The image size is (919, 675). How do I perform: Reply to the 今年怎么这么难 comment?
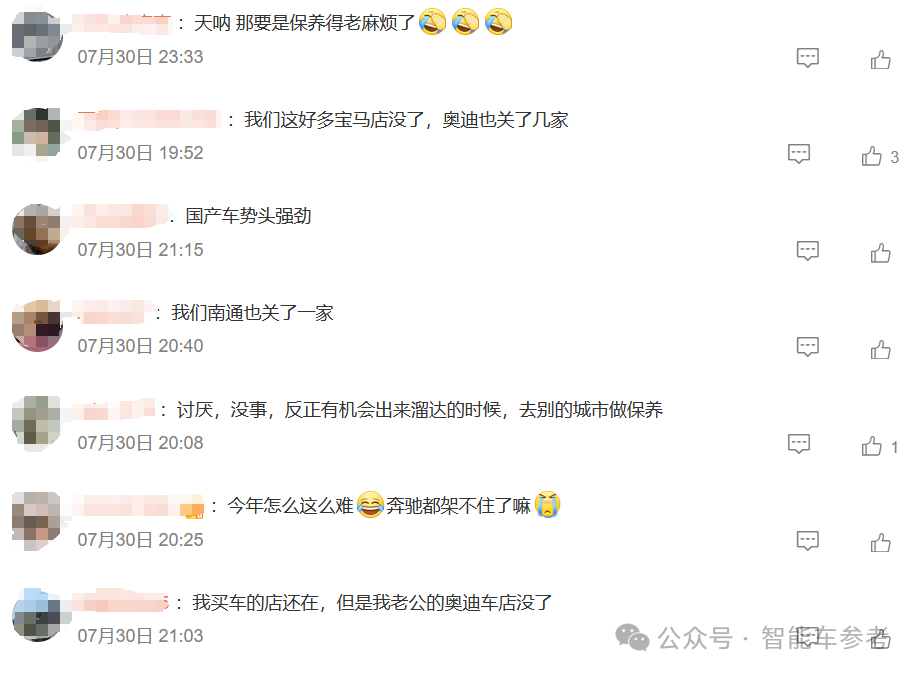coord(808,540)
